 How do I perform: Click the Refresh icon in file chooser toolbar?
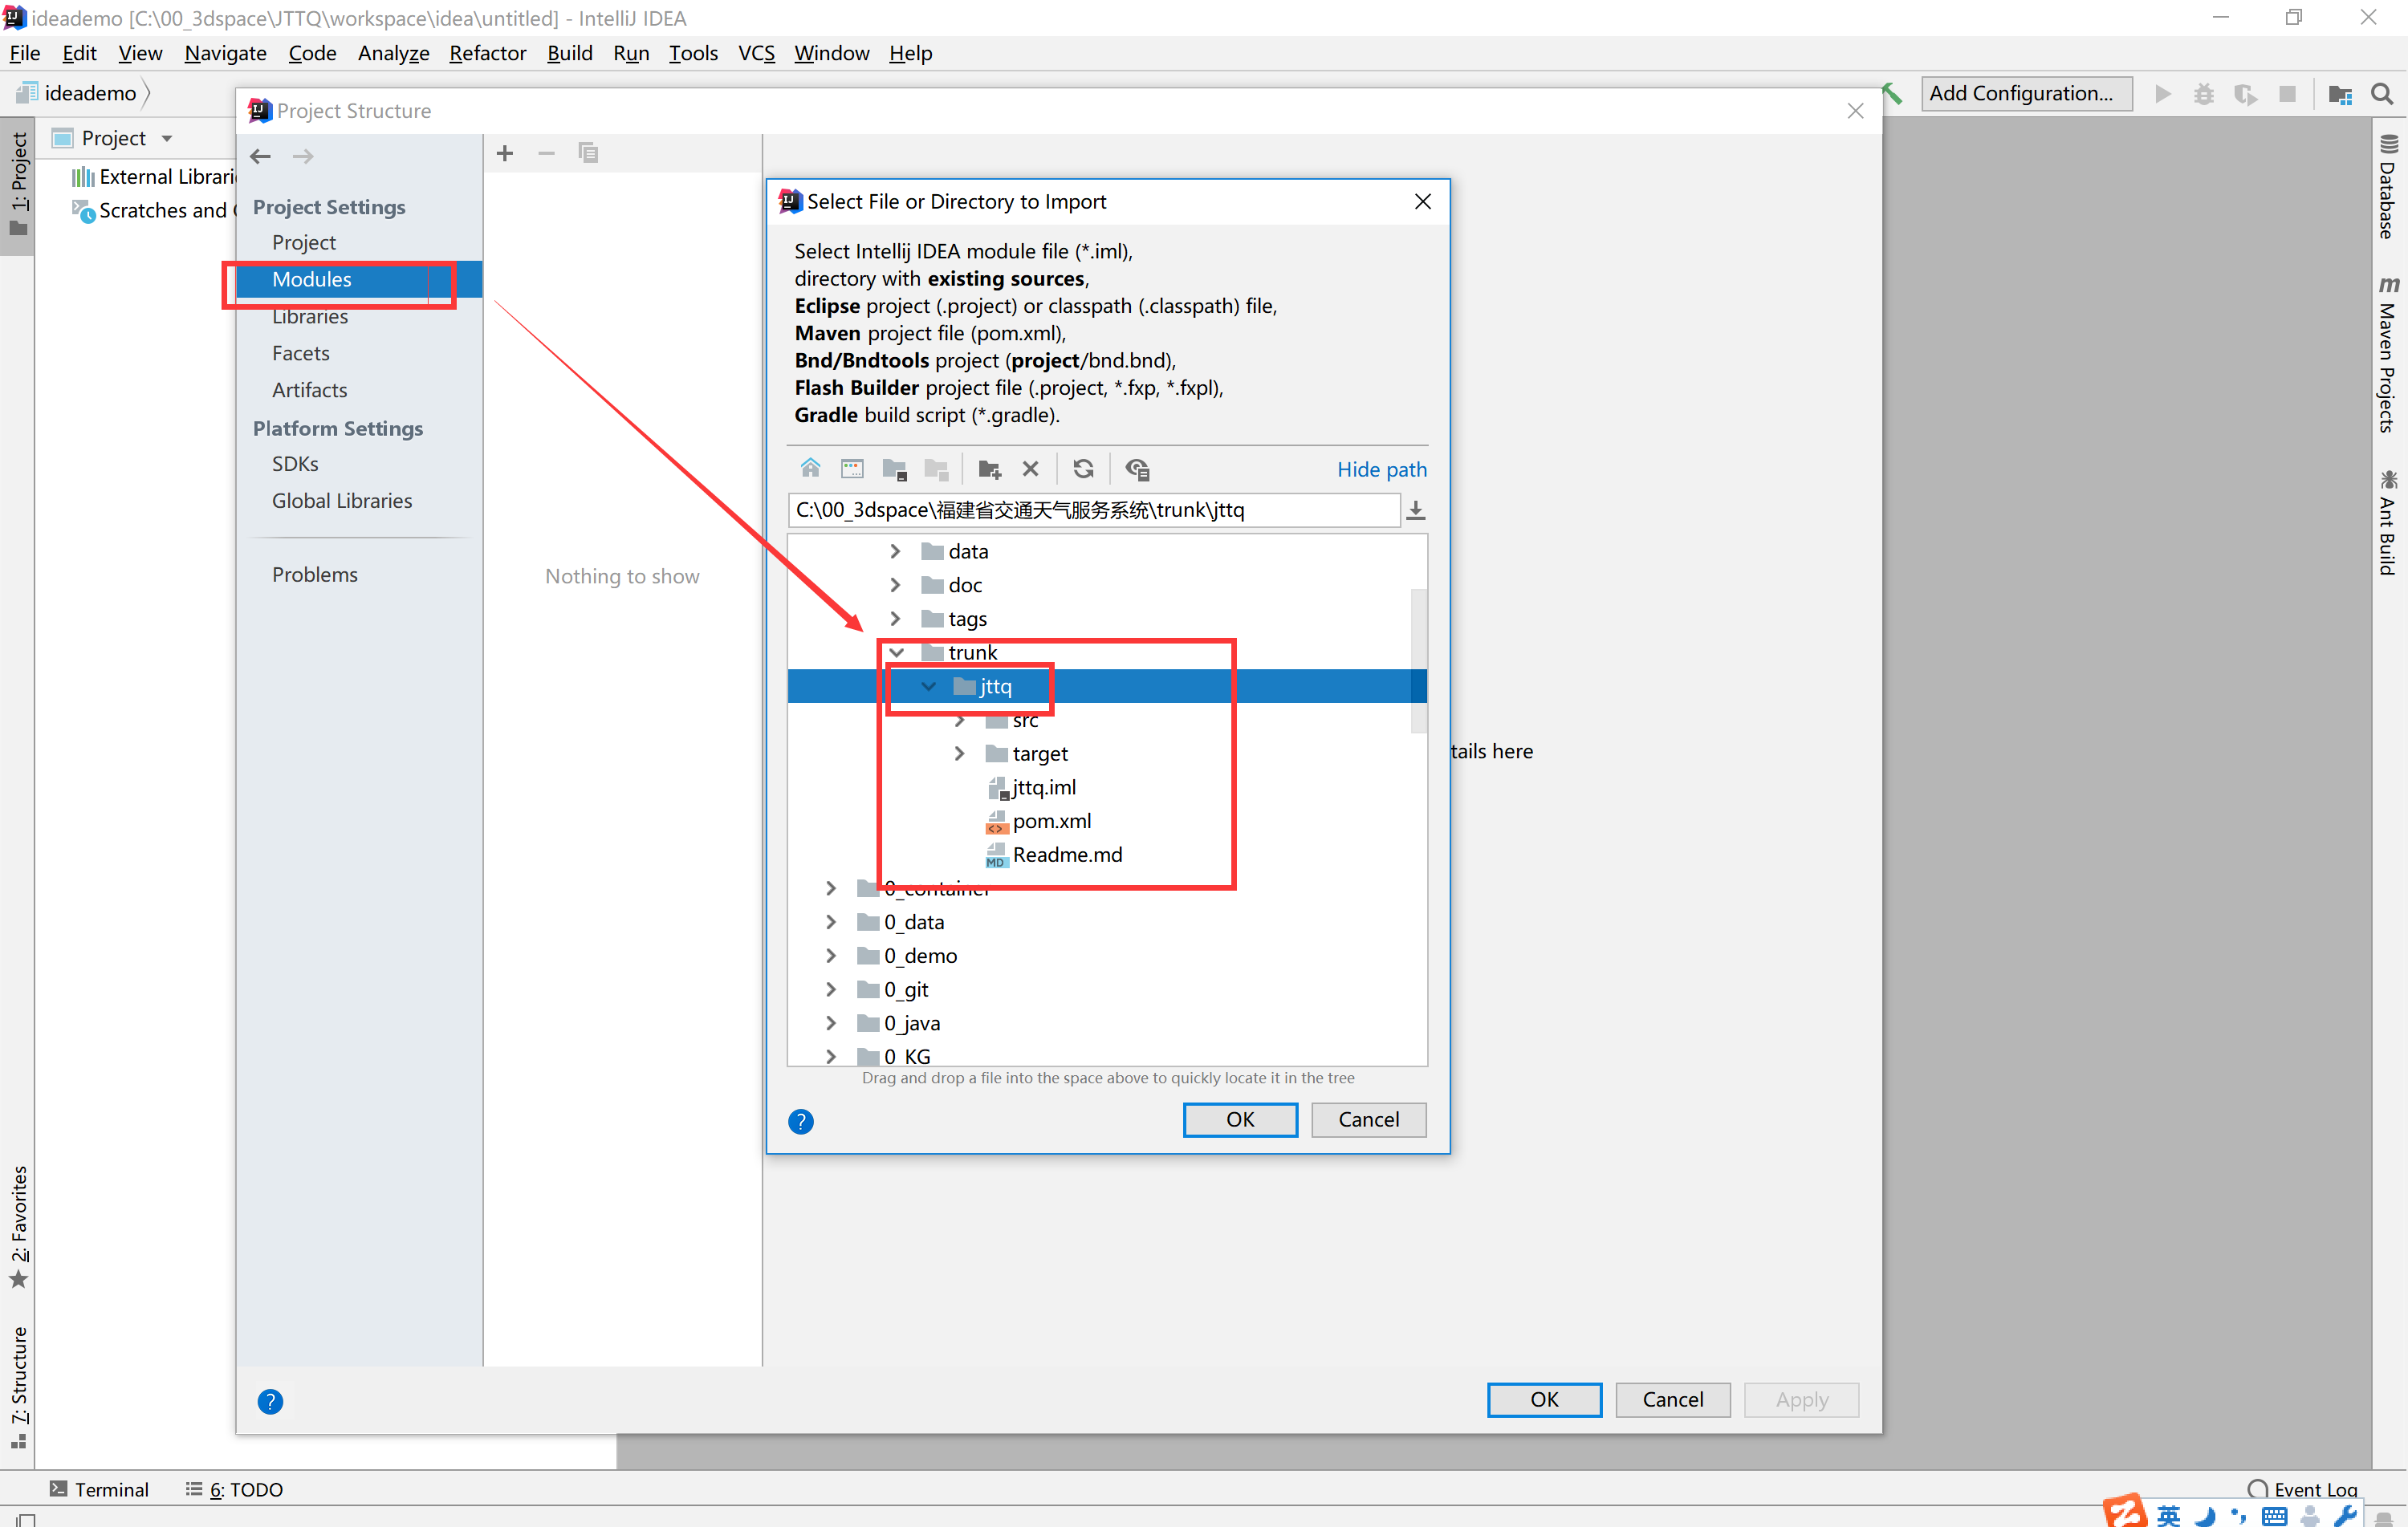[x=1083, y=468]
